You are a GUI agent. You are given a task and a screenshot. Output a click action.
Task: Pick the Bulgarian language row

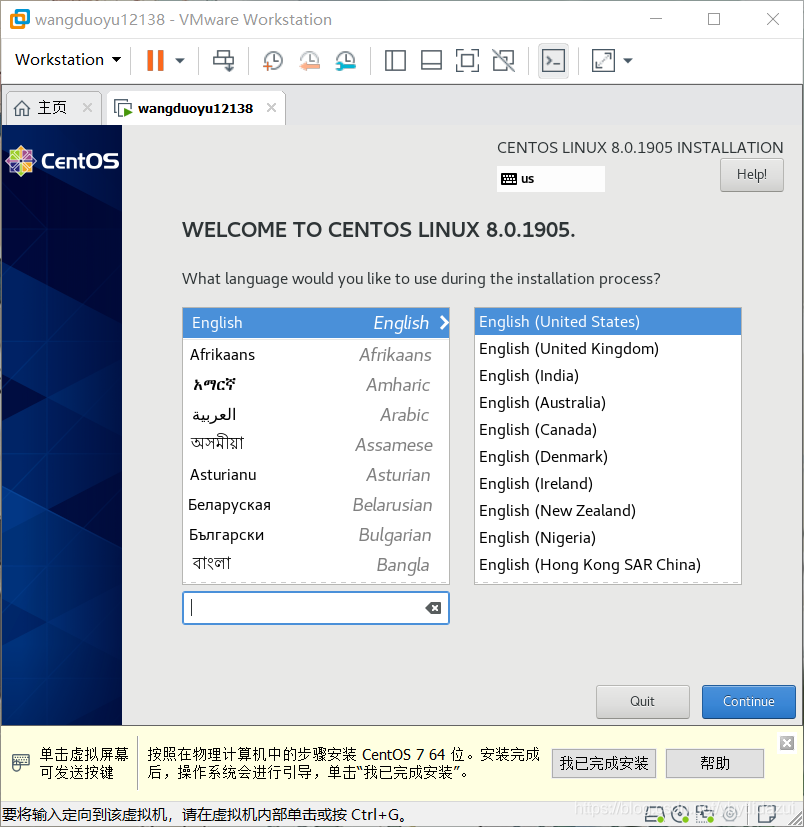tap(316, 535)
